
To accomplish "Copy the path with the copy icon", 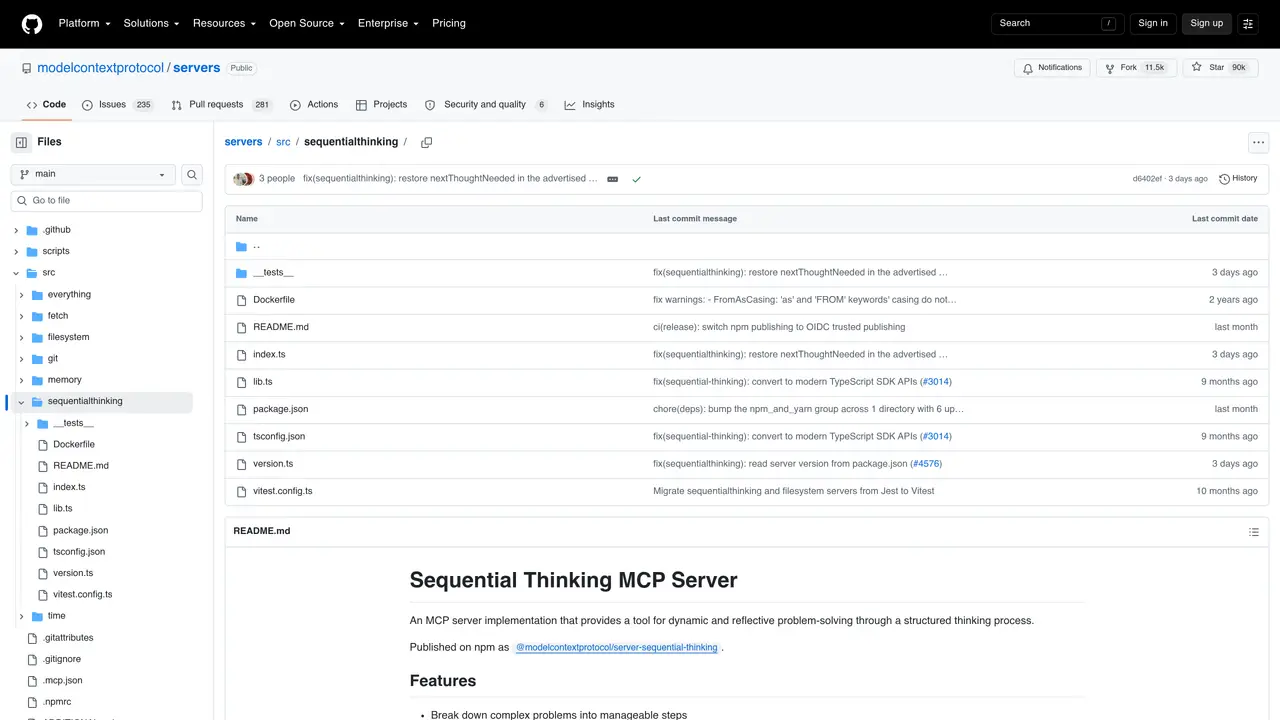I will (x=426, y=142).
